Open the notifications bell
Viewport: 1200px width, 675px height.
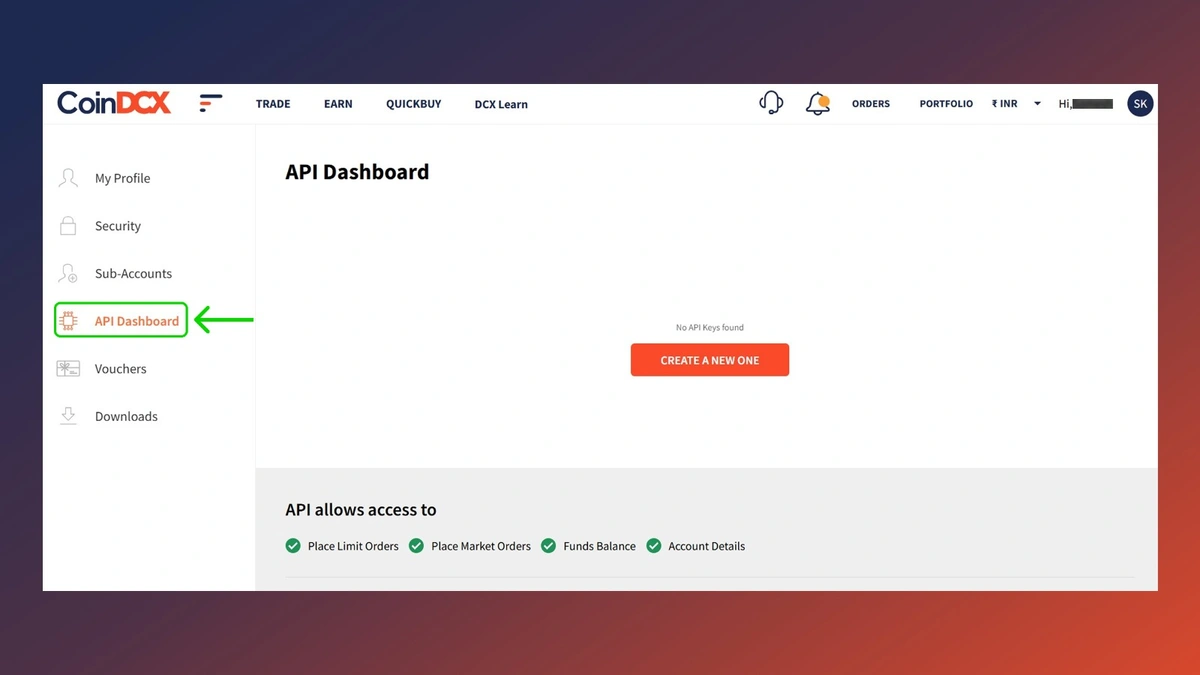[818, 103]
